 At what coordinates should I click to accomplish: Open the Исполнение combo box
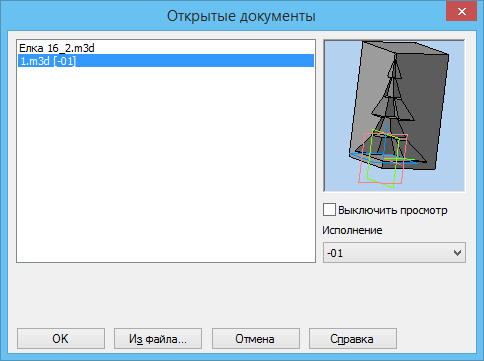click(394, 253)
